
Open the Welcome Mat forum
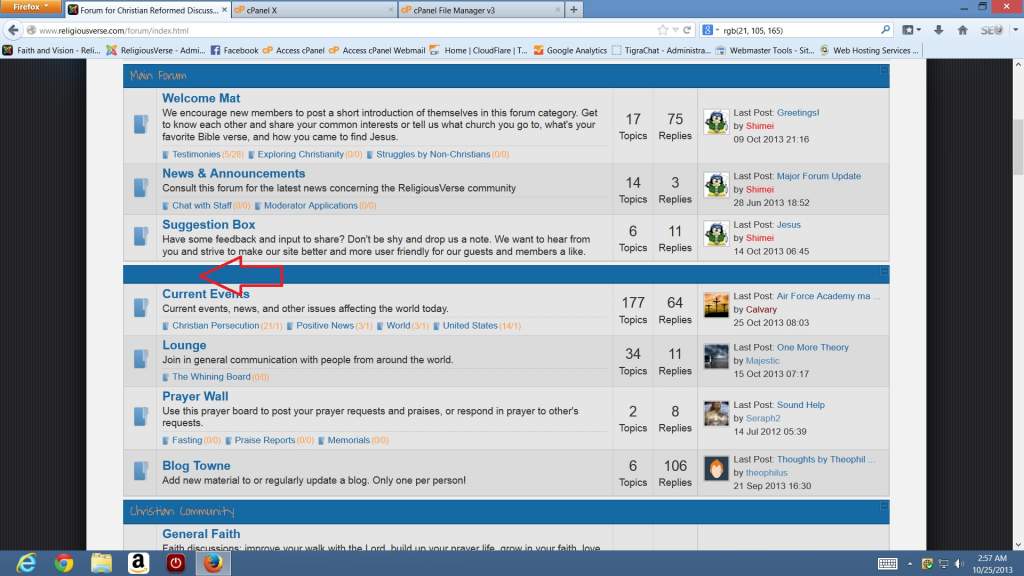click(x=201, y=98)
